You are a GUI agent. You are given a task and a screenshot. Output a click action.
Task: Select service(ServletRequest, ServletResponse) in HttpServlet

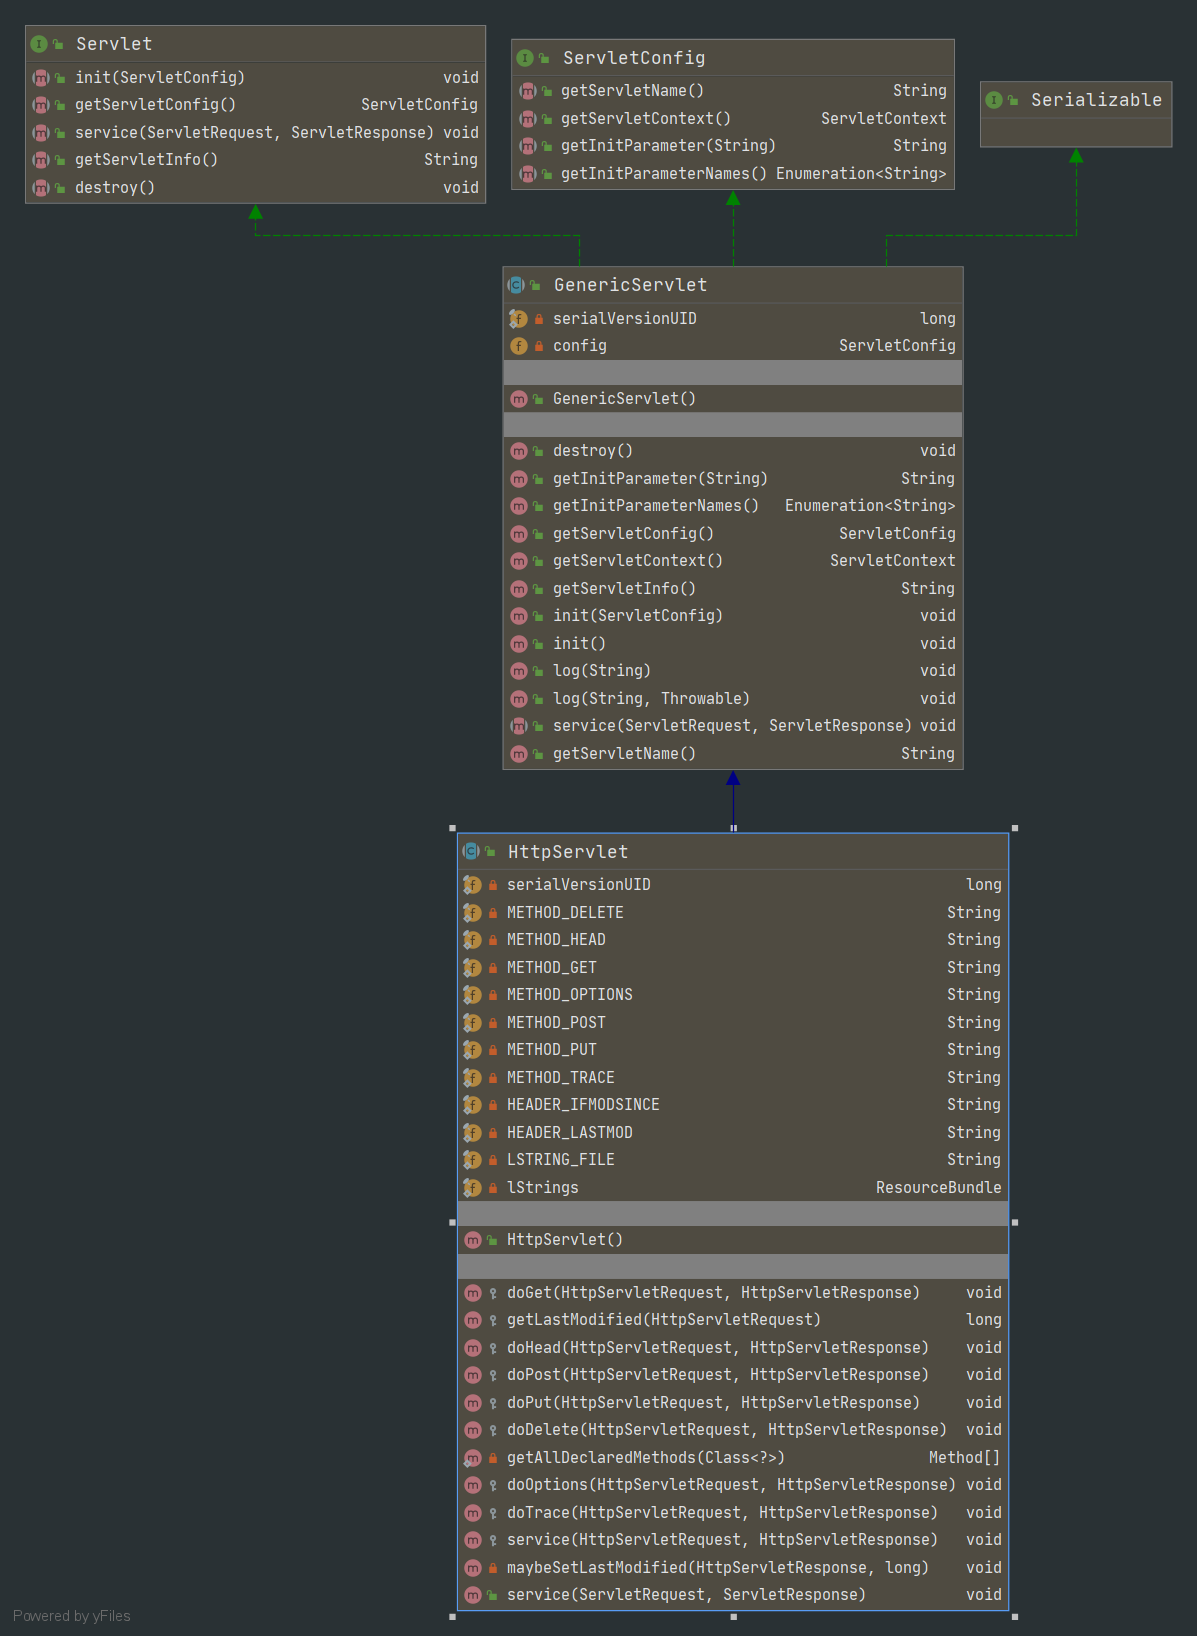(x=733, y=1595)
